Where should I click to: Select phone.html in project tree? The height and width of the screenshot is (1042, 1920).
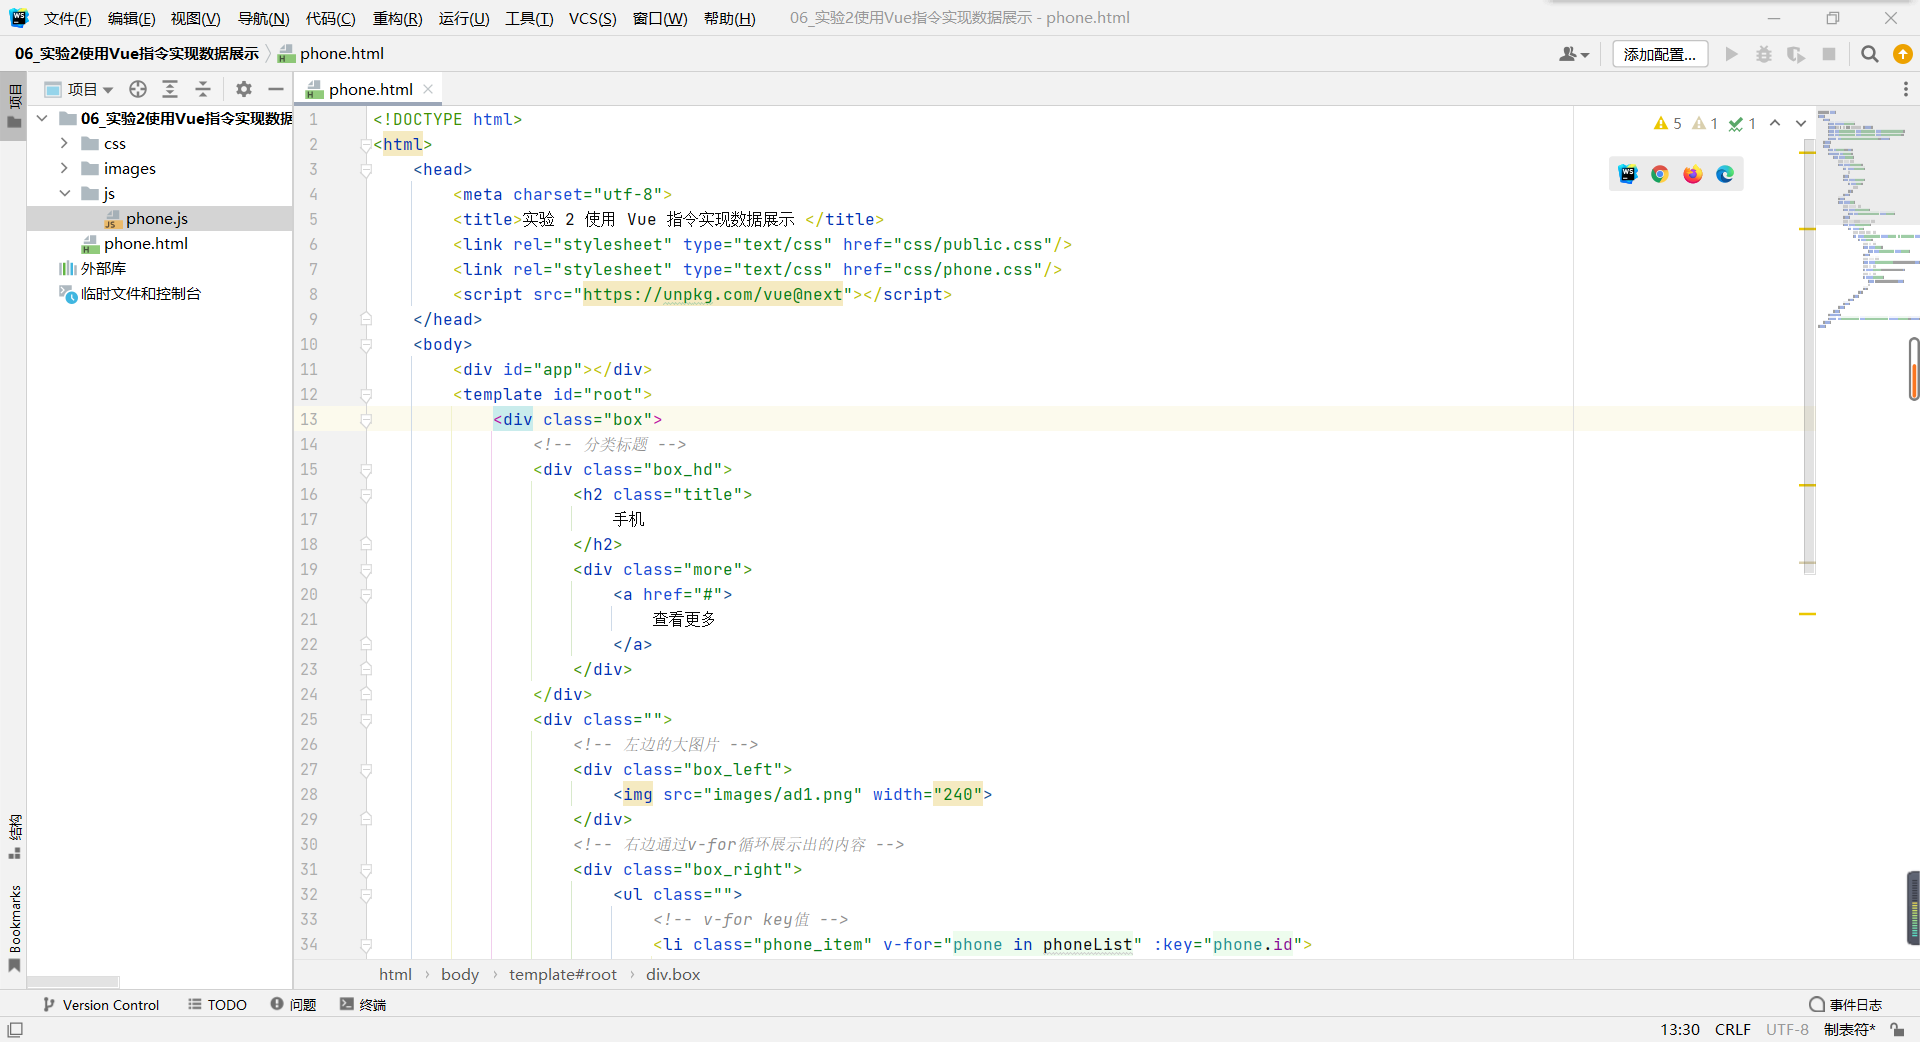[x=146, y=243]
